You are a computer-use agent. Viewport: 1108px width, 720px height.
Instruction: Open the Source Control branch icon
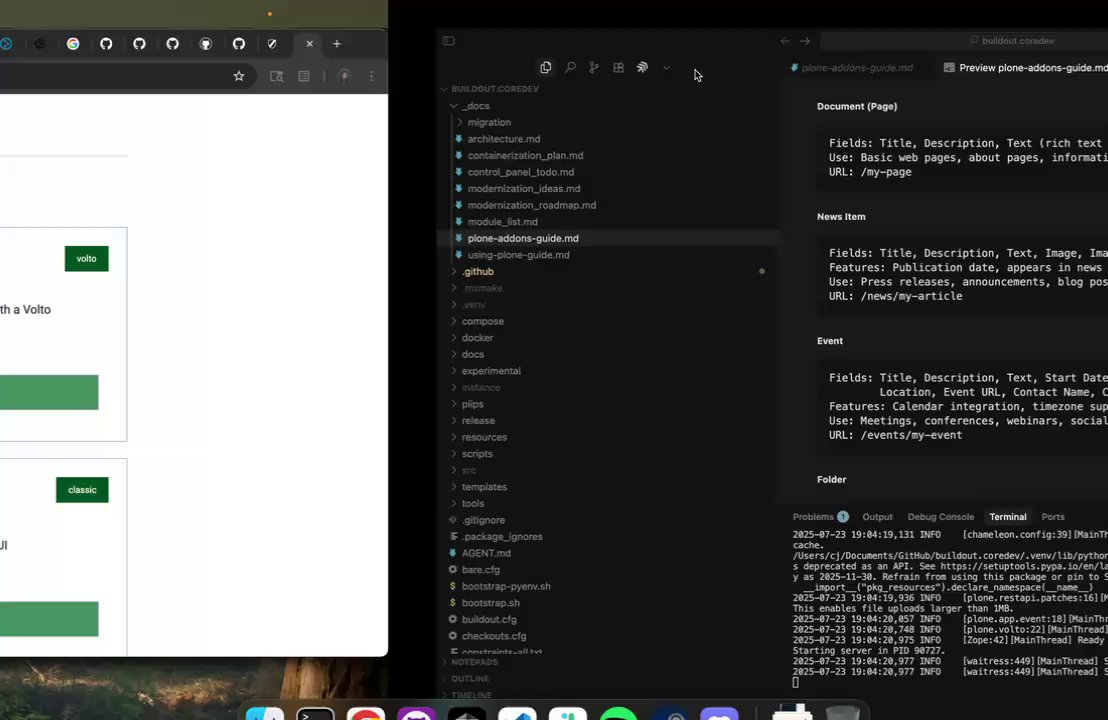point(594,67)
